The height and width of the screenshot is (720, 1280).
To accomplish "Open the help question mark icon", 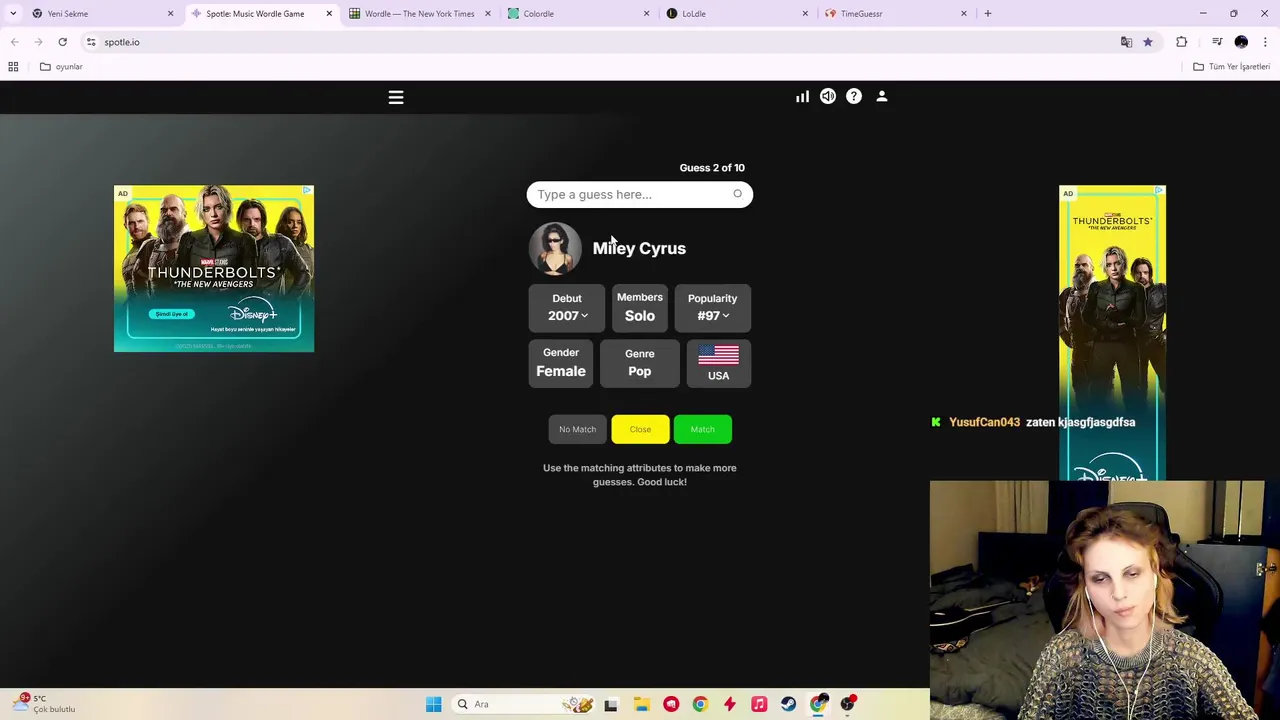I will pos(854,97).
